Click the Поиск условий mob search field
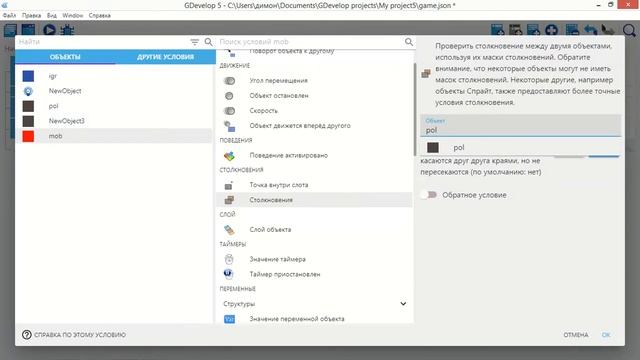This screenshot has height=360, width=640. [x=310, y=42]
